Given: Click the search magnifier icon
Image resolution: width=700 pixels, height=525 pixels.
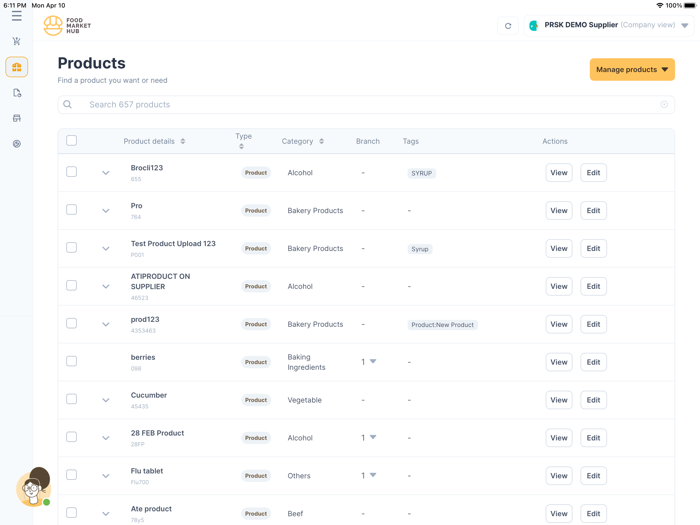Looking at the screenshot, I should [67, 104].
